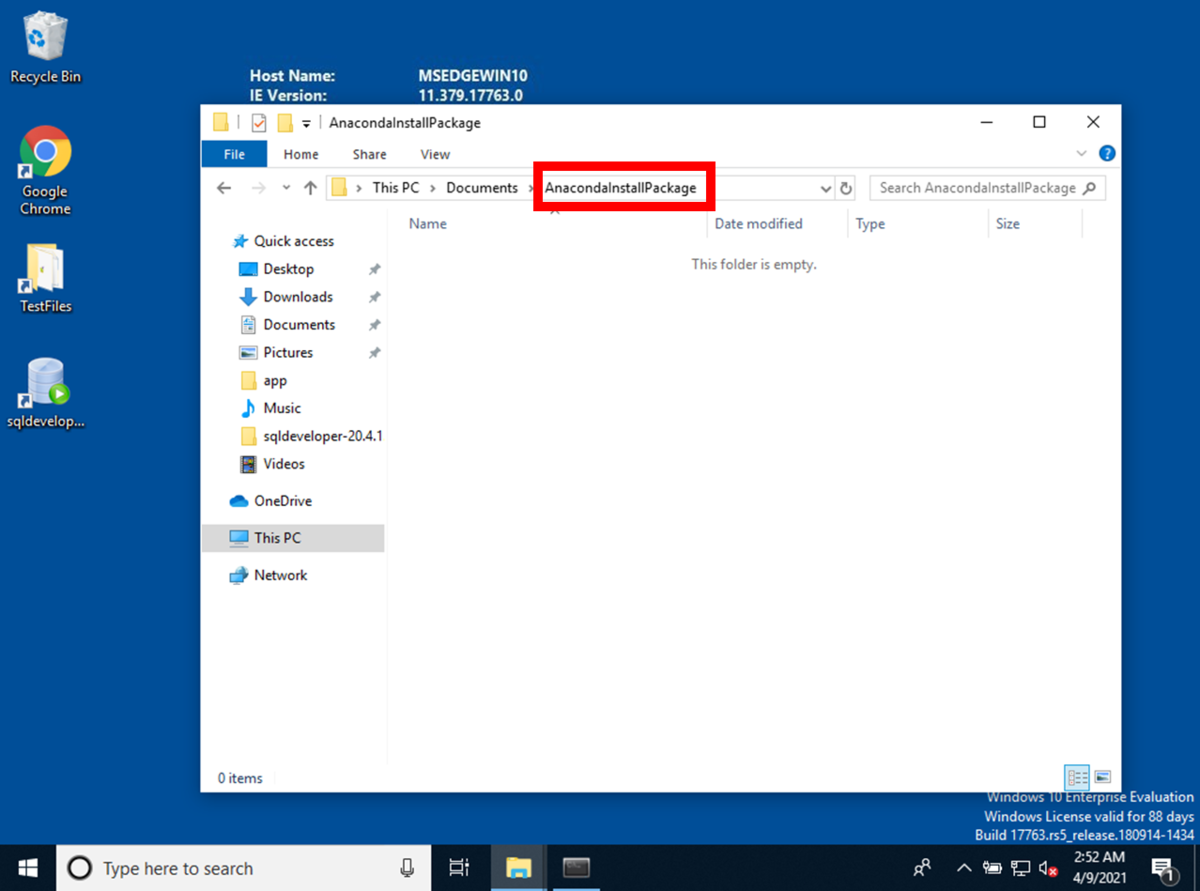This screenshot has width=1200, height=891.
Task: Open Videos in the navigation pane
Action: tap(284, 464)
